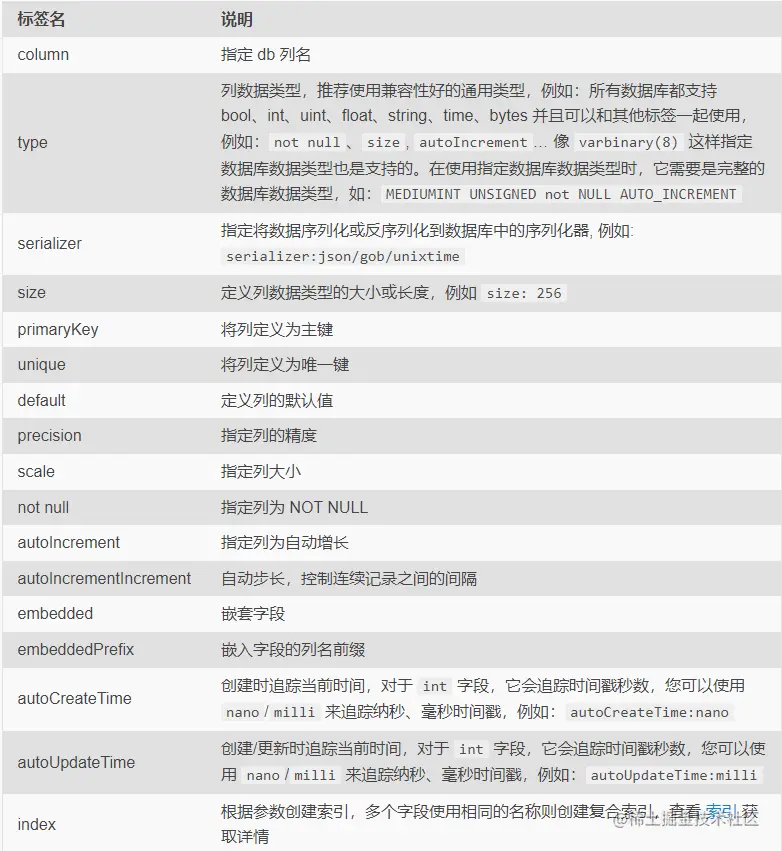Click the milli code snippet in autoCreateTime row
This screenshot has height=851, width=782.
pyautogui.click(x=294, y=712)
